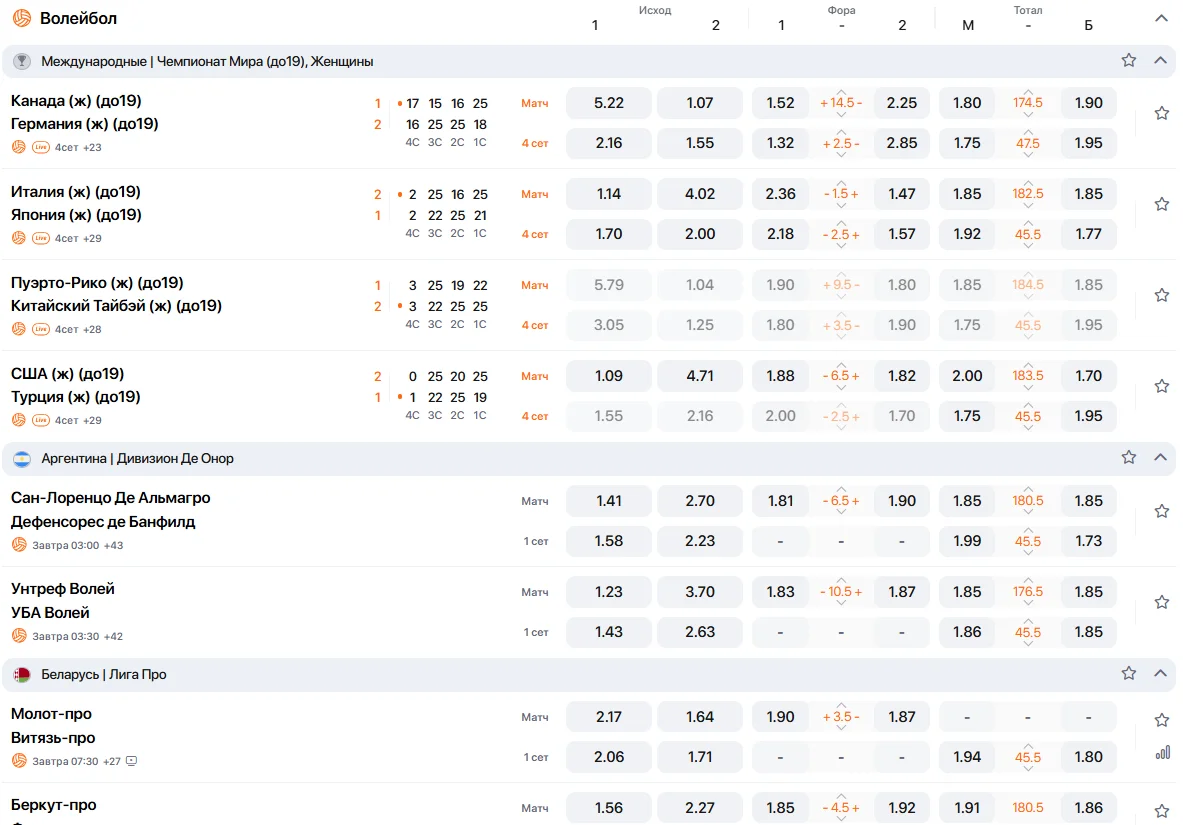Click the Live badge under Канада vs Германия
The height and width of the screenshot is (825, 1183).
coord(41,147)
